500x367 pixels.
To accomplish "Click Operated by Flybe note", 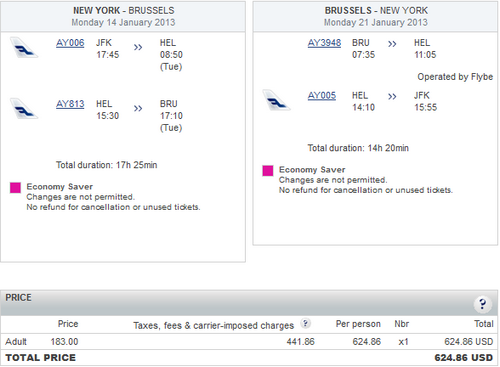I will click(x=455, y=77).
